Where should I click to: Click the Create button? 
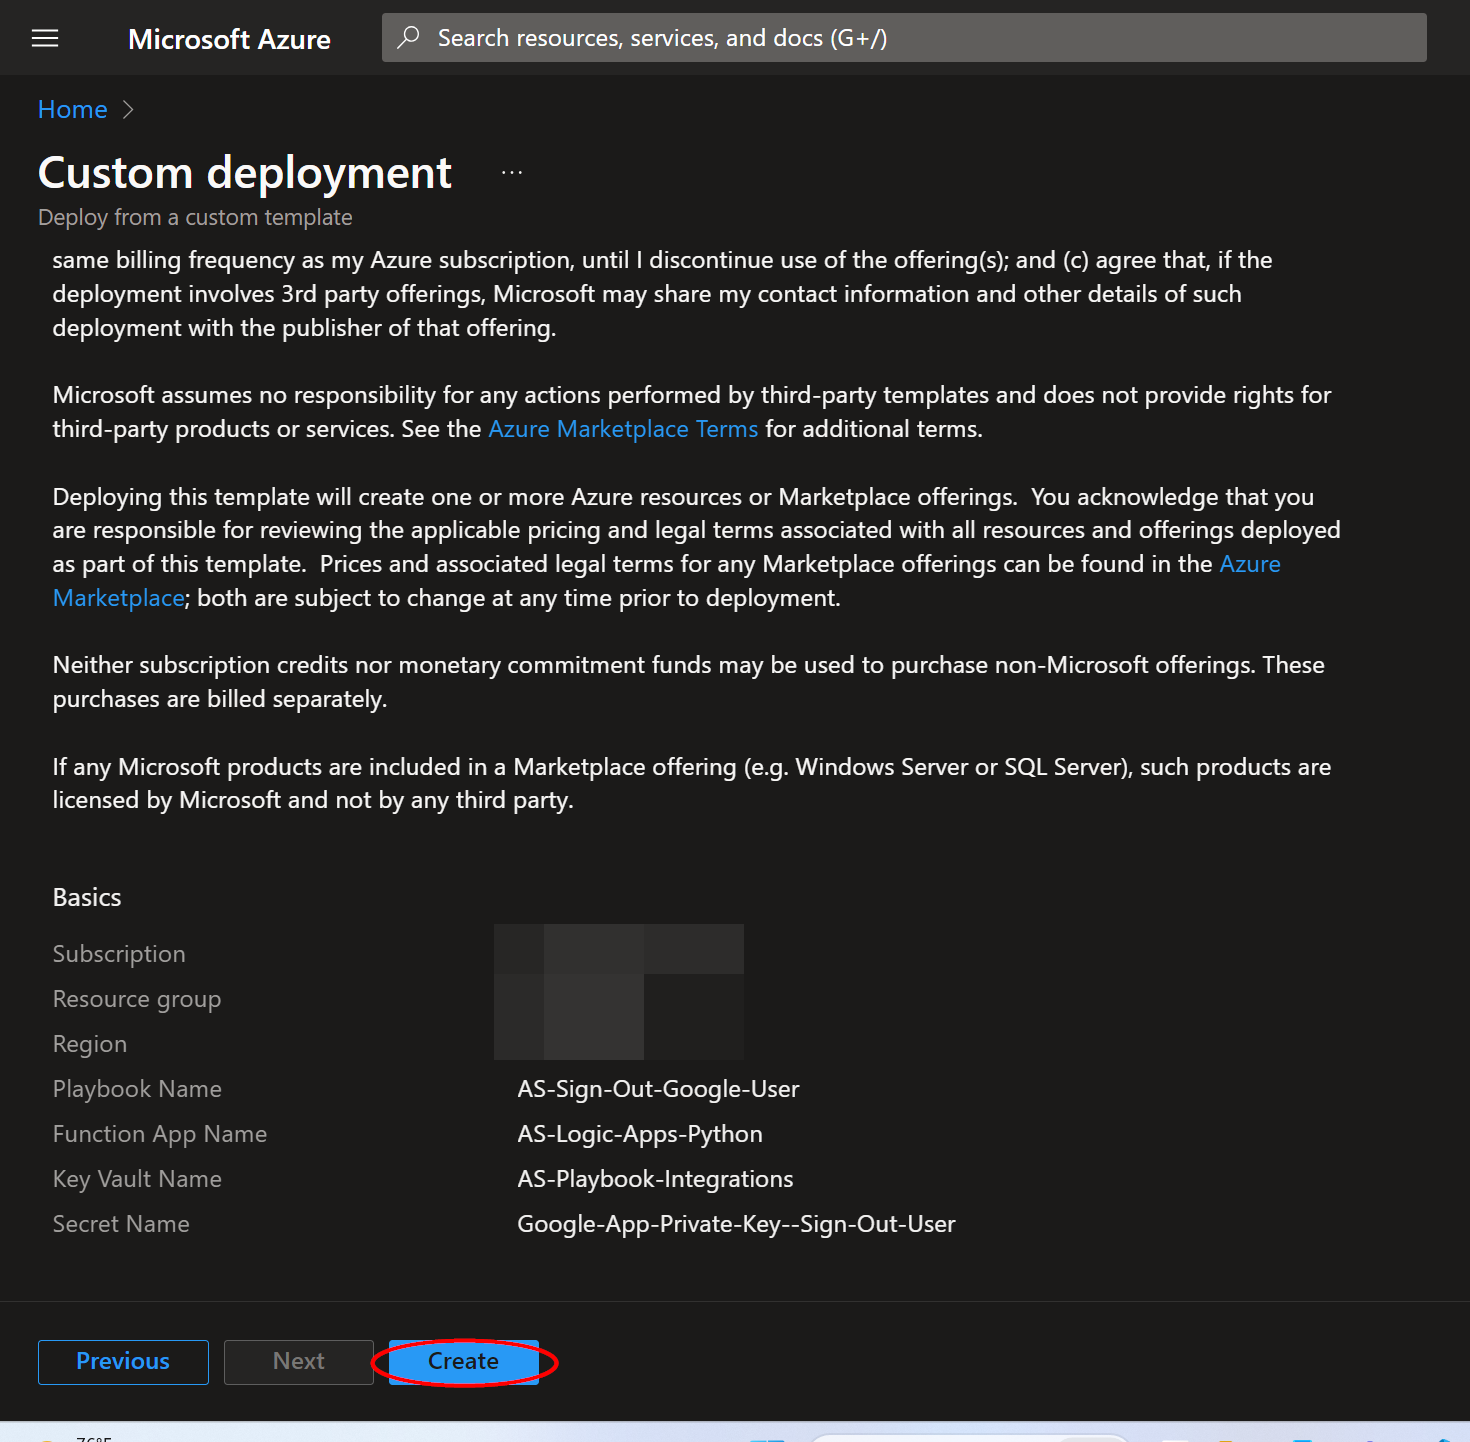click(463, 1362)
